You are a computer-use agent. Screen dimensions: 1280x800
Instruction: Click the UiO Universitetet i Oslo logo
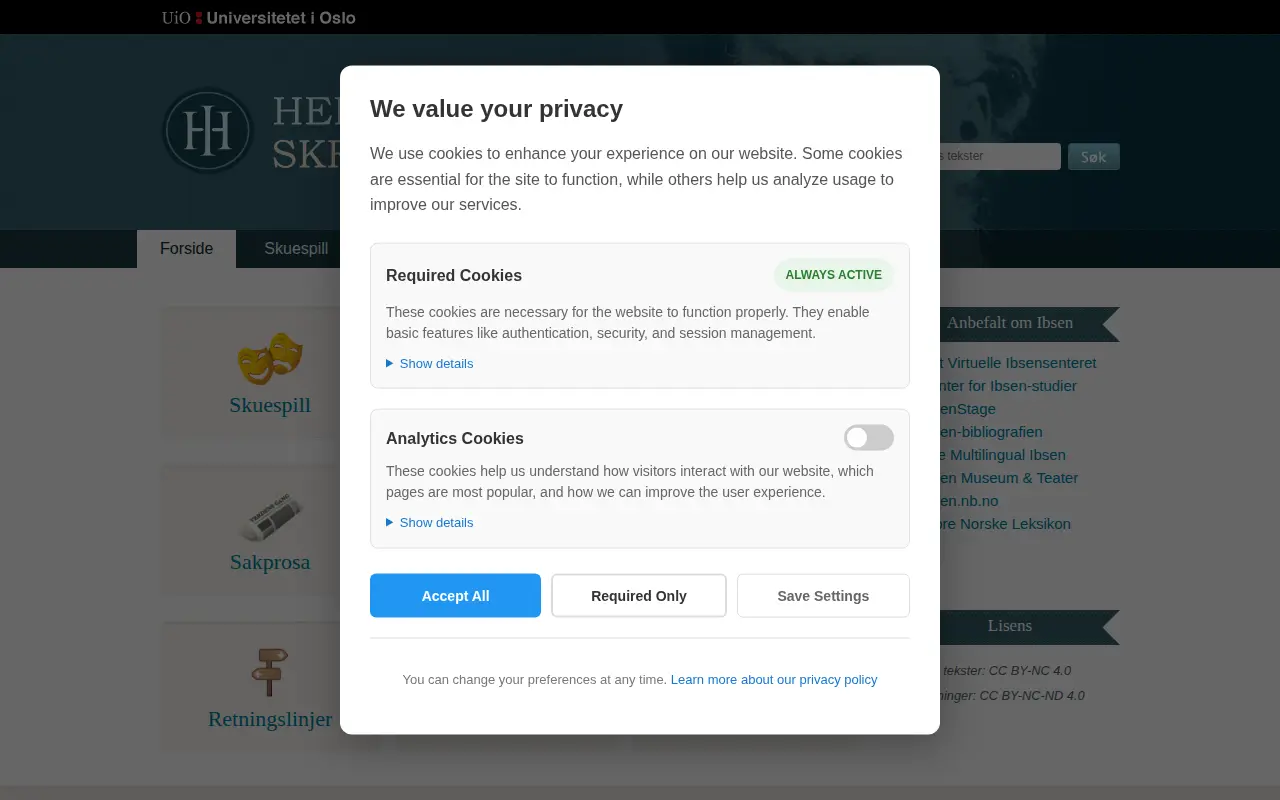(x=259, y=17)
